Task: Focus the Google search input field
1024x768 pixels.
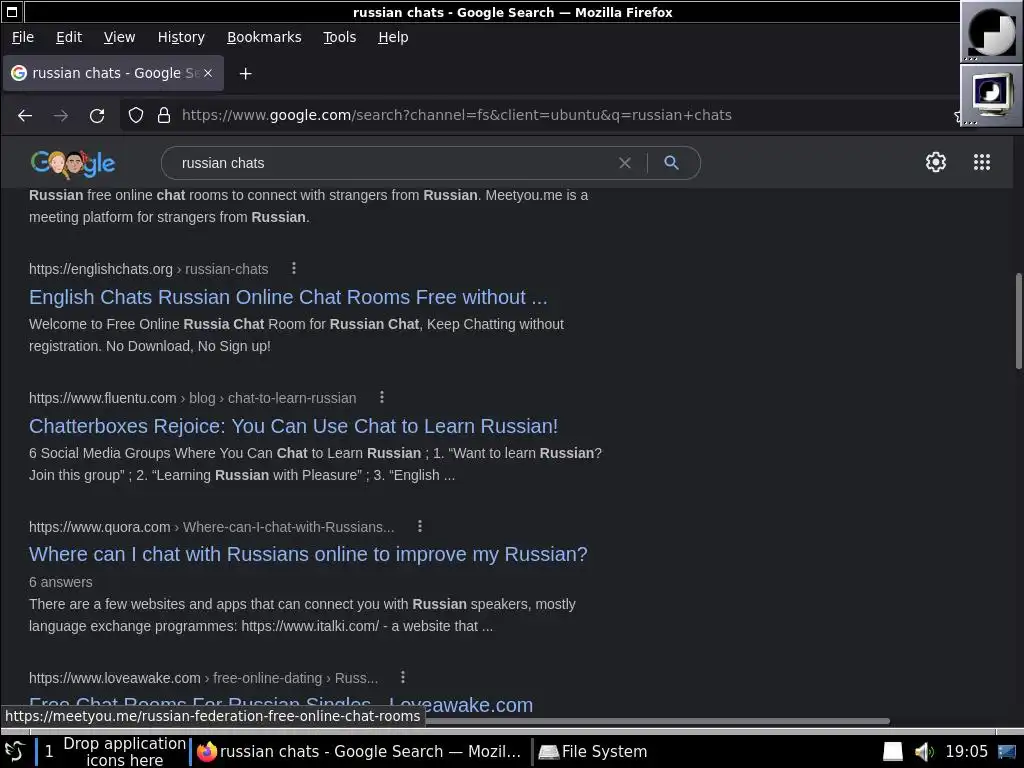Action: coord(392,163)
